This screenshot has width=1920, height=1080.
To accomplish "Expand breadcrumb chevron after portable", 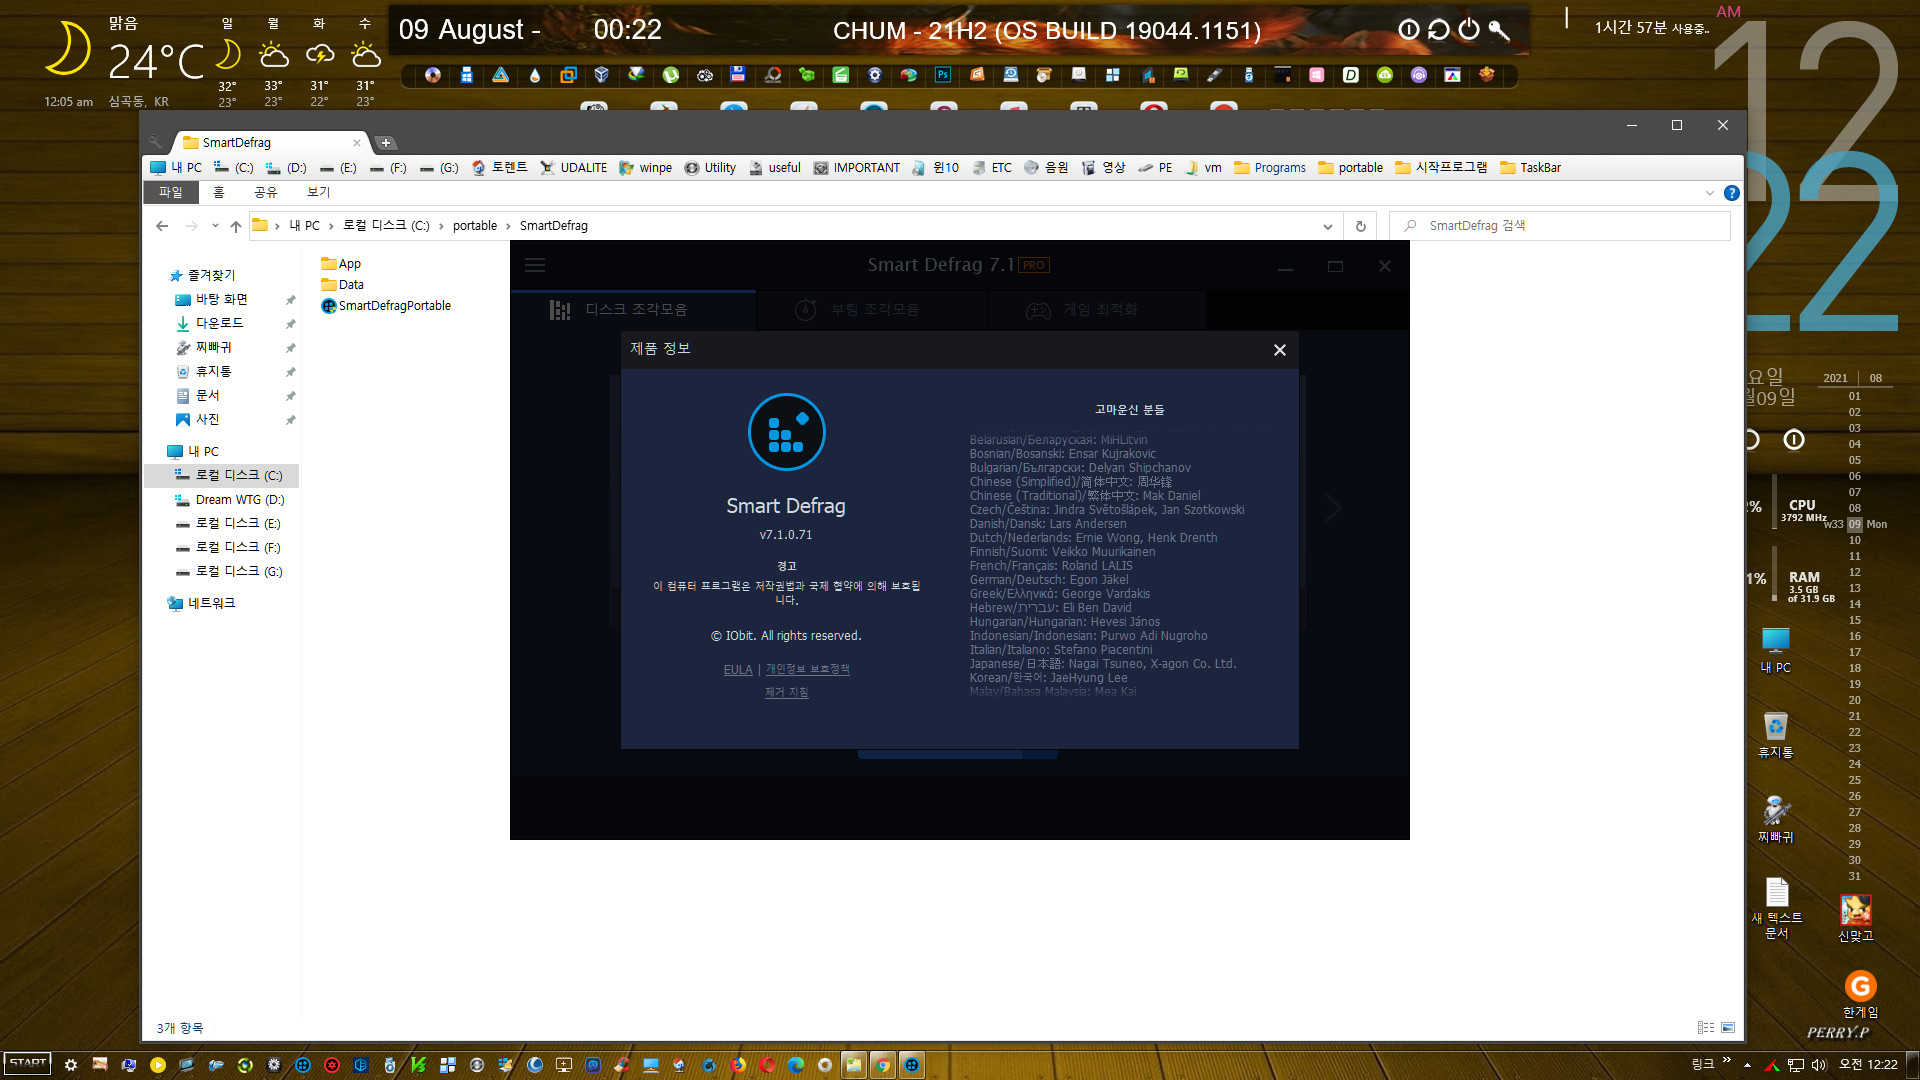I will [x=508, y=226].
